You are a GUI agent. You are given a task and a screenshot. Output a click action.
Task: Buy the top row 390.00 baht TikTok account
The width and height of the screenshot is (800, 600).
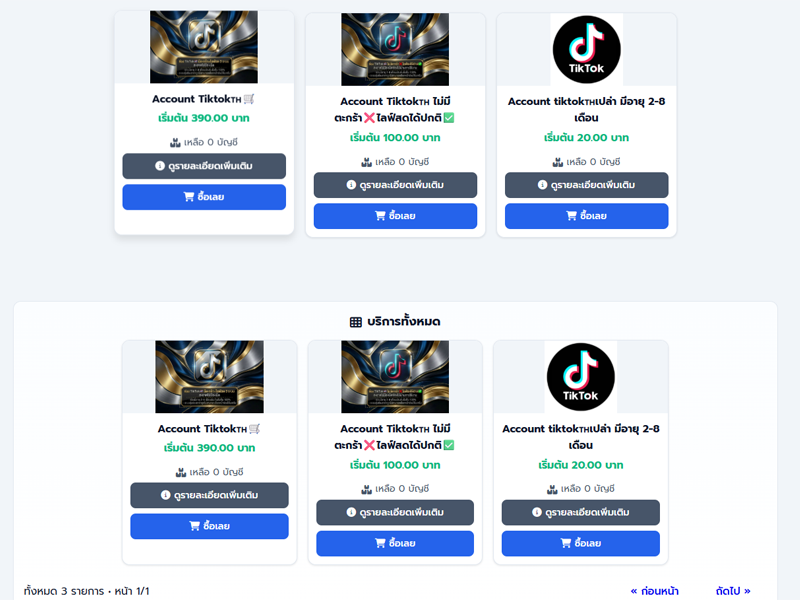click(x=204, y=197)
